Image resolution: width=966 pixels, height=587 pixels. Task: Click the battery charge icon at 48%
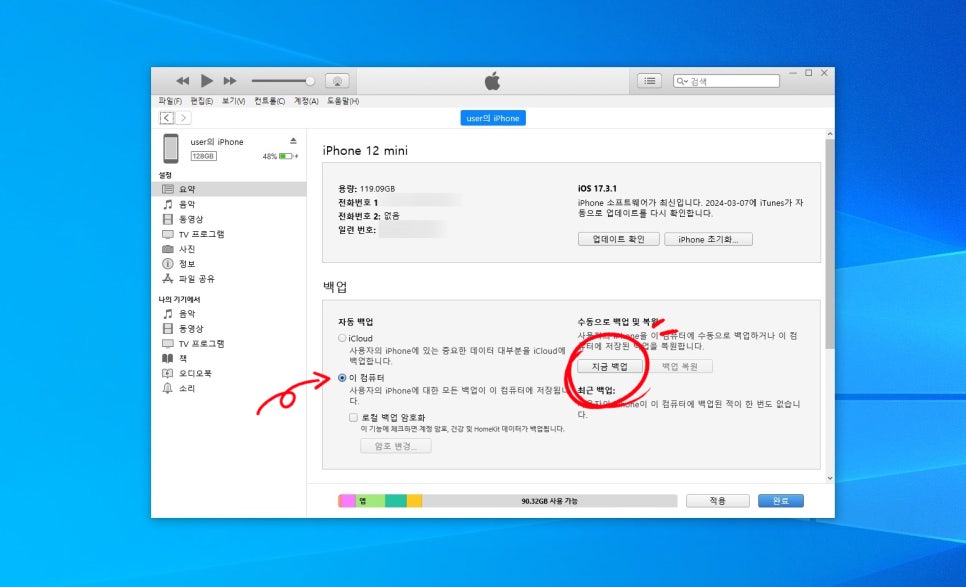click(x=286, y=156)
